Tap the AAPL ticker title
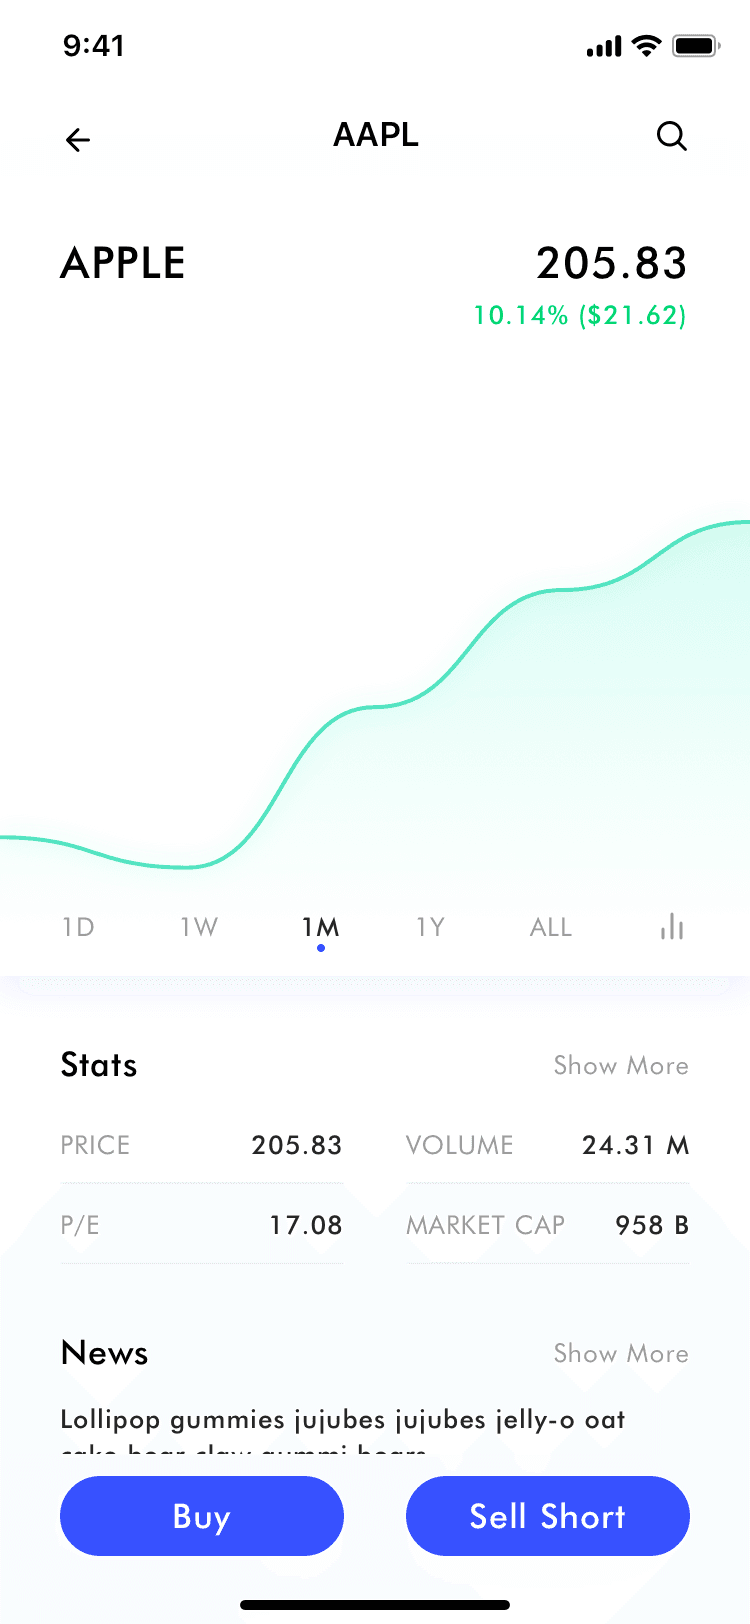Screen dimensions: 750x1624 [x=376, y=136]
